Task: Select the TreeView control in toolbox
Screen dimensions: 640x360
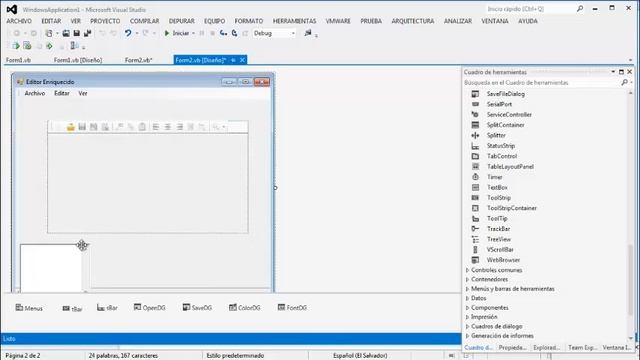Action: click(498, 239)
